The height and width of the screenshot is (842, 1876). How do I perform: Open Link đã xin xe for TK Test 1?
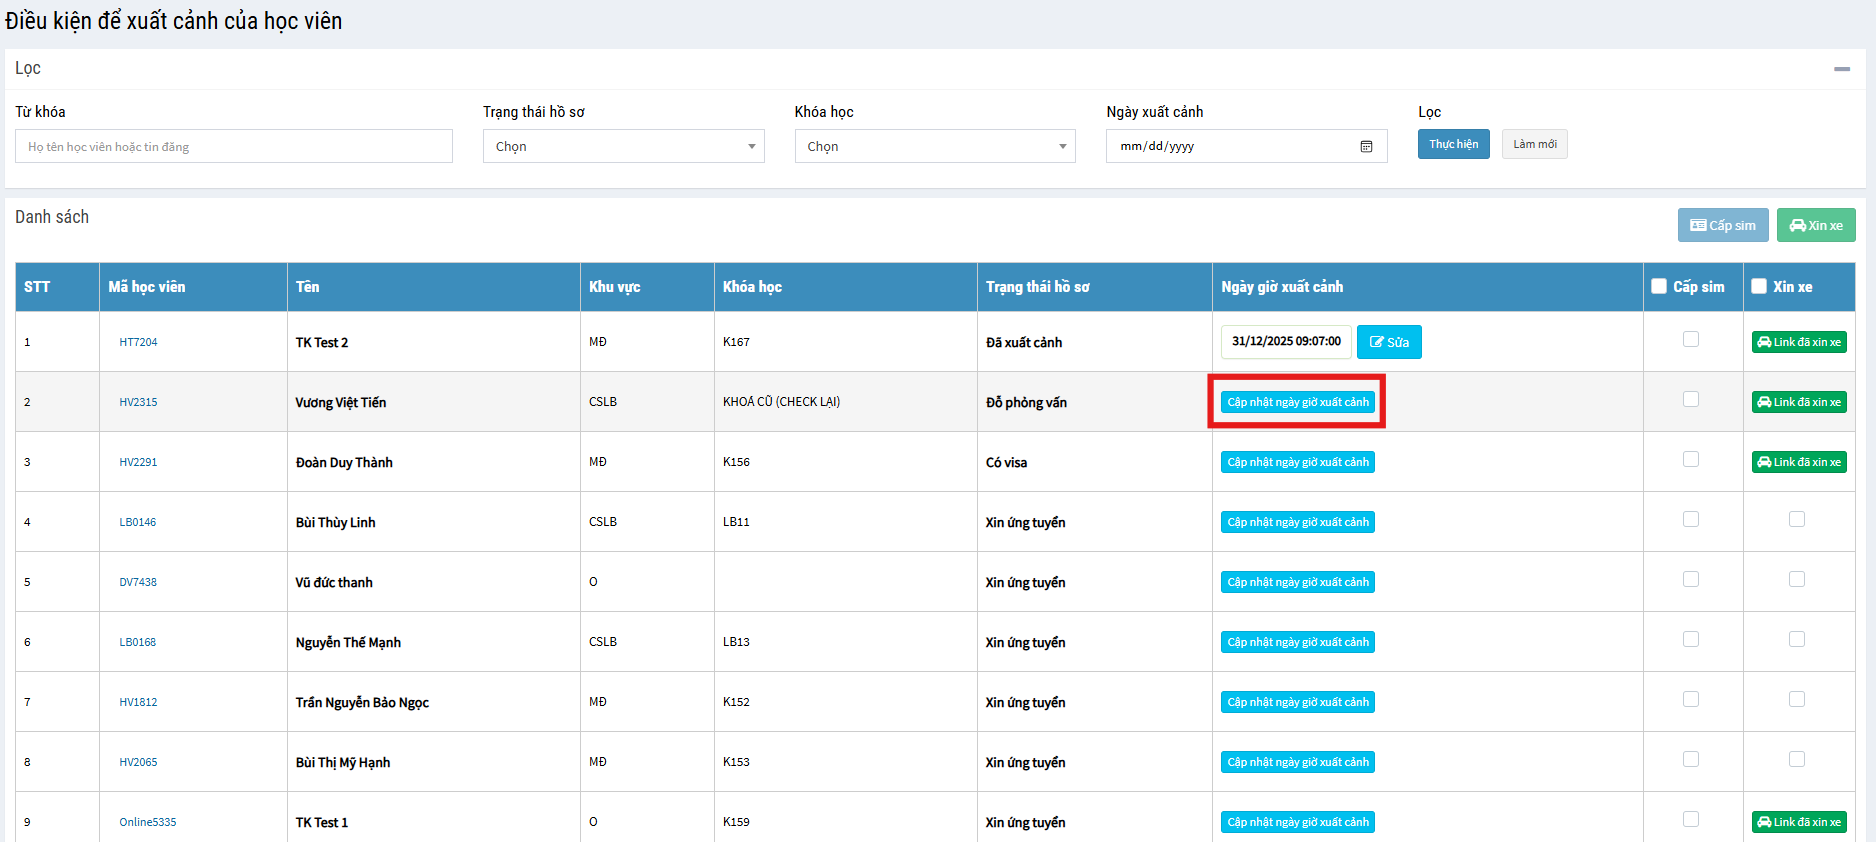point(1798,822)
